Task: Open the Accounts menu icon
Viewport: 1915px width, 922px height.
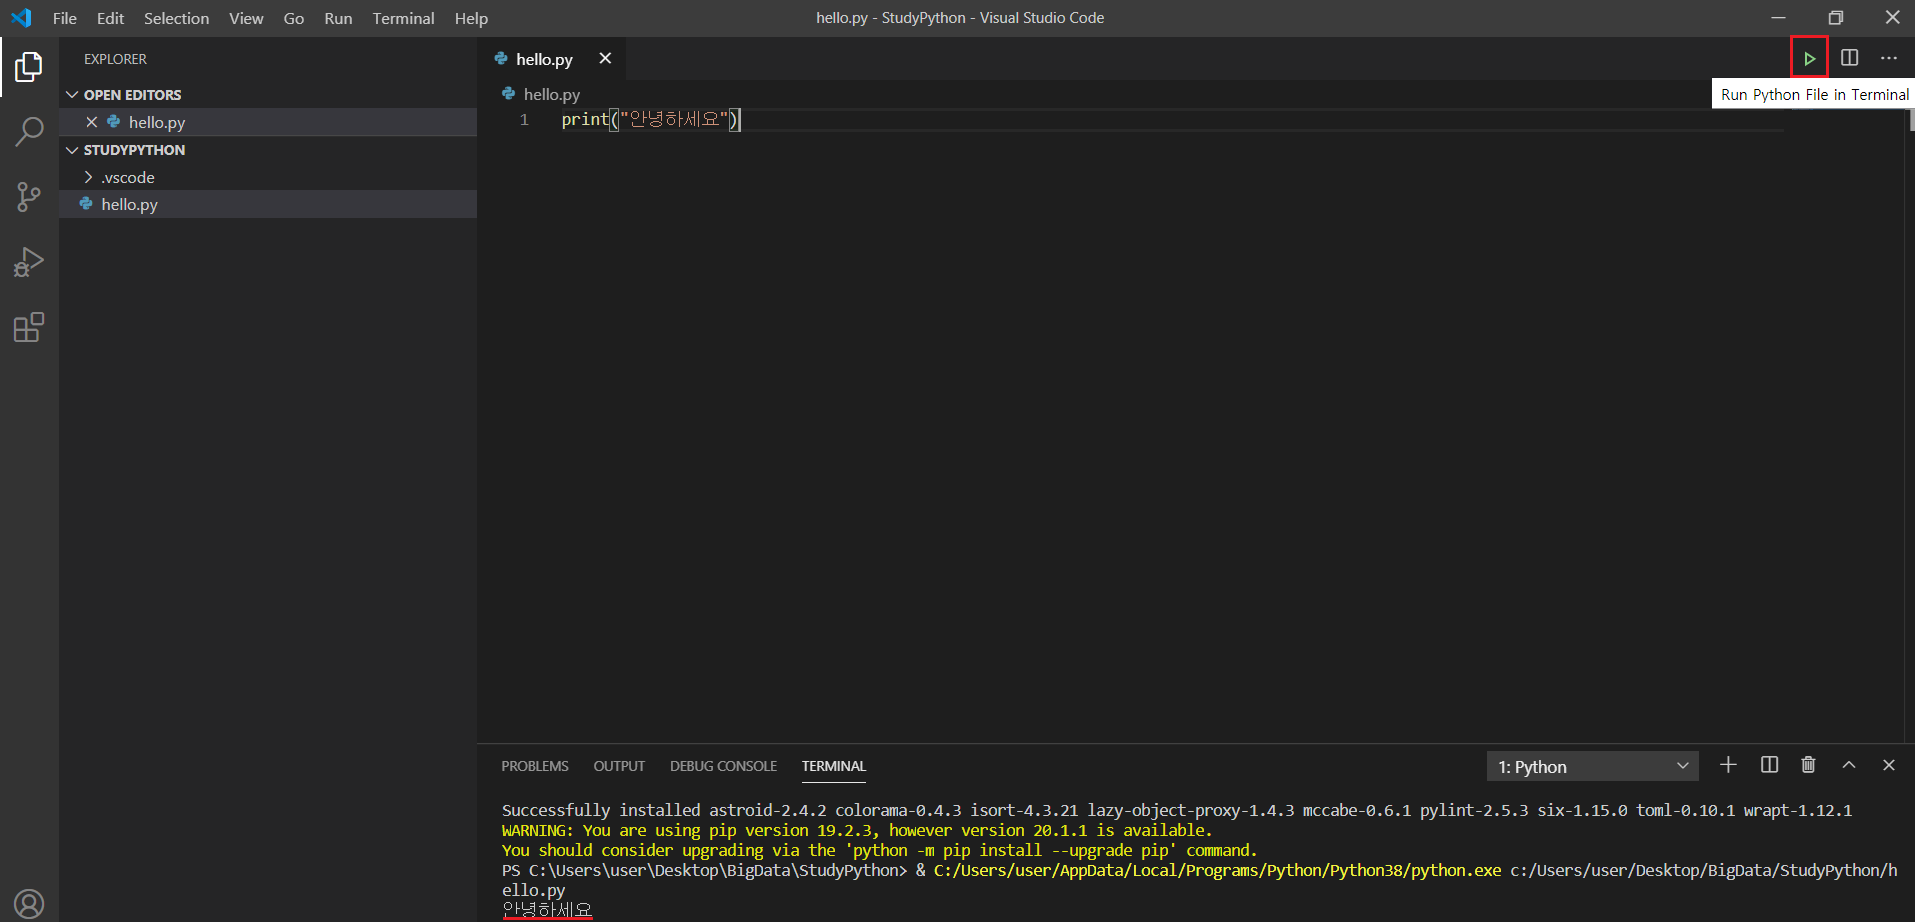Action: point(29,904)
